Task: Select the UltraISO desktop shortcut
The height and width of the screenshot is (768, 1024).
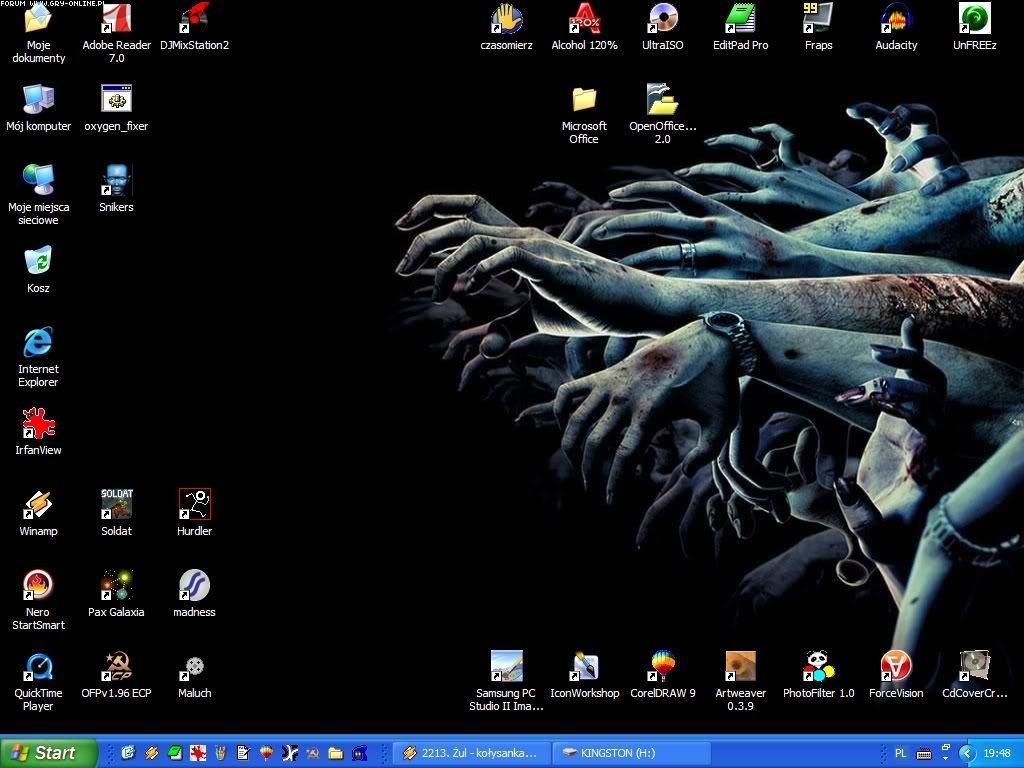Action: pyautogui.click(x=662, y=27)
